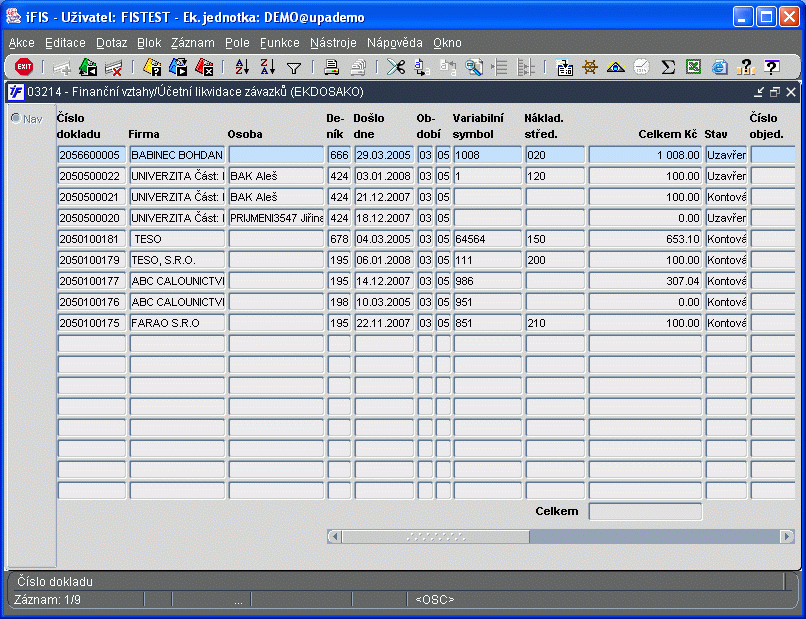
Task: Open the Okno menu
Action: pyautogui.click(x=447, y=43)
